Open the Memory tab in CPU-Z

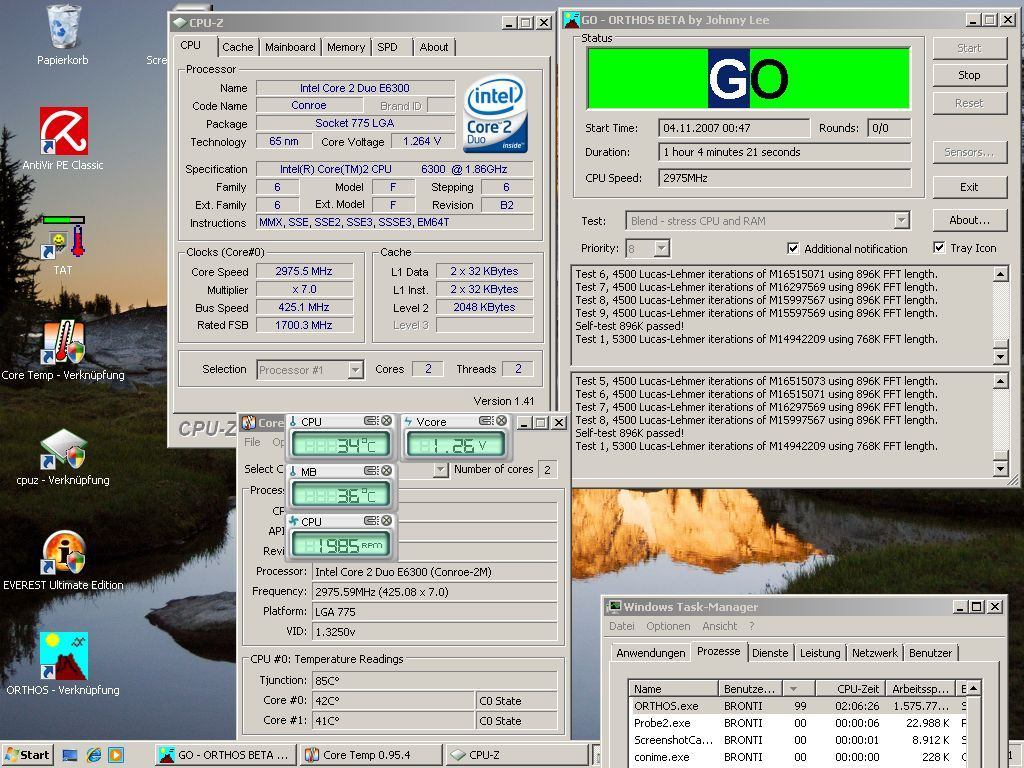[x=346, y=47]
